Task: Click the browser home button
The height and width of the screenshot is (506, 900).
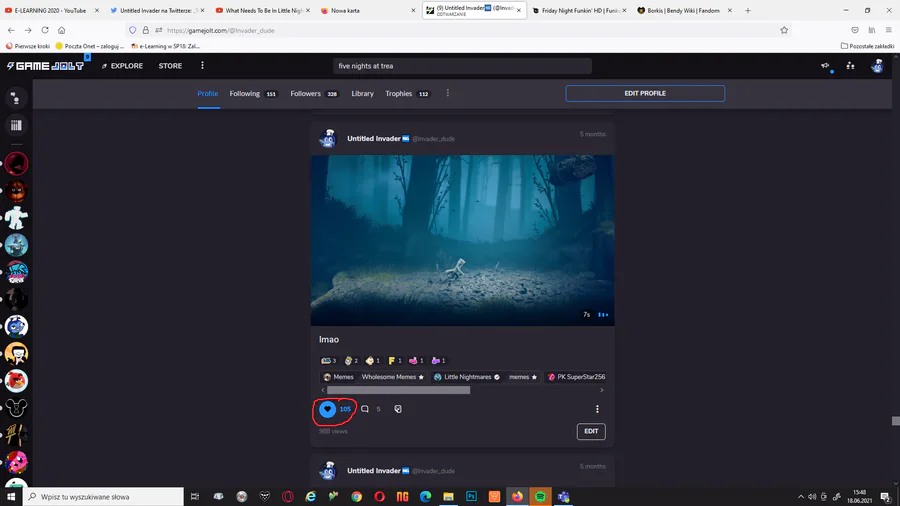Action: coord(61,30)
